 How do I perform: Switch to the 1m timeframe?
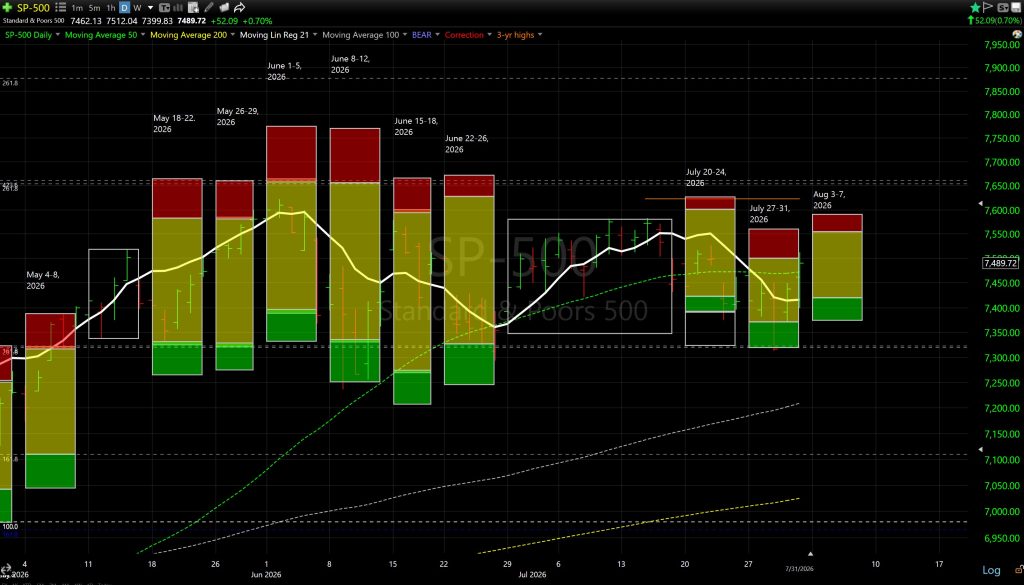tap(77, 8)
